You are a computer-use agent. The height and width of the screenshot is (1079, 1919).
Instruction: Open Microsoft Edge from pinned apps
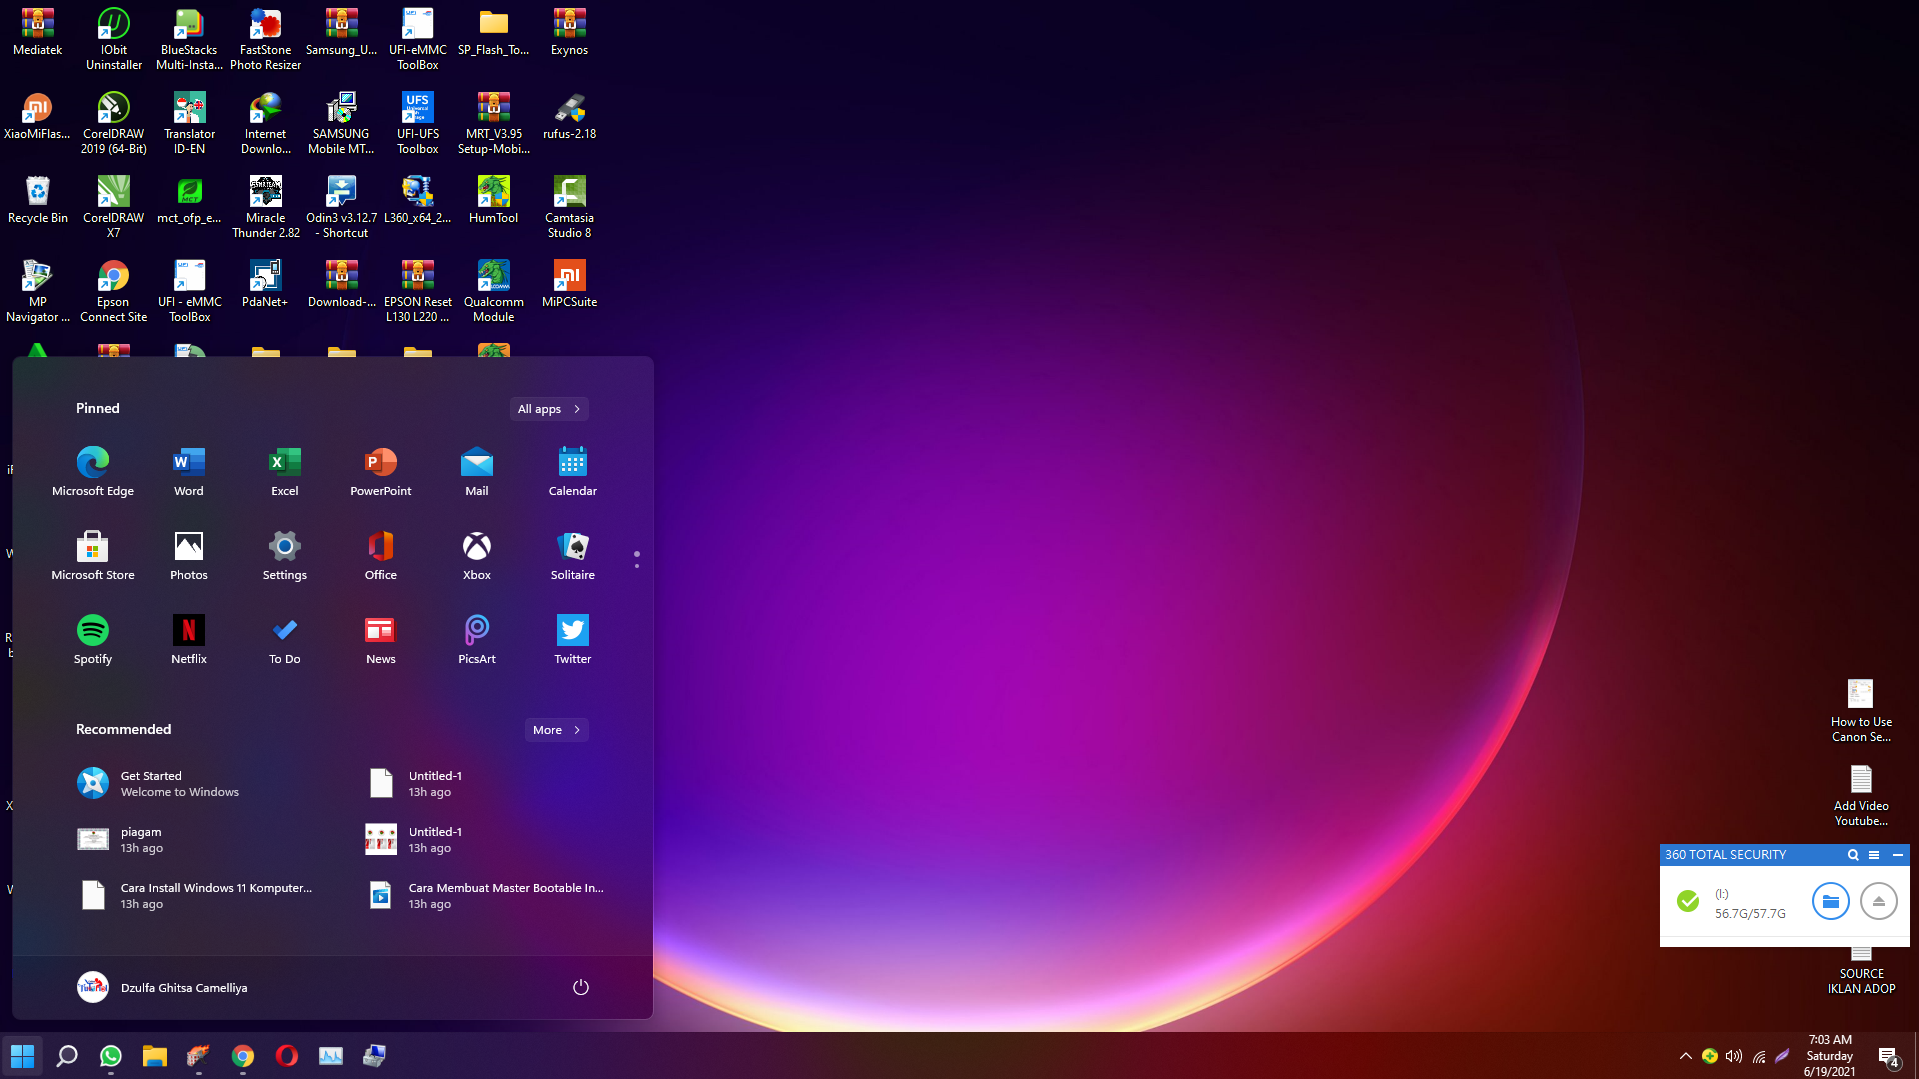pyautogui.click(x=93, y=471)
